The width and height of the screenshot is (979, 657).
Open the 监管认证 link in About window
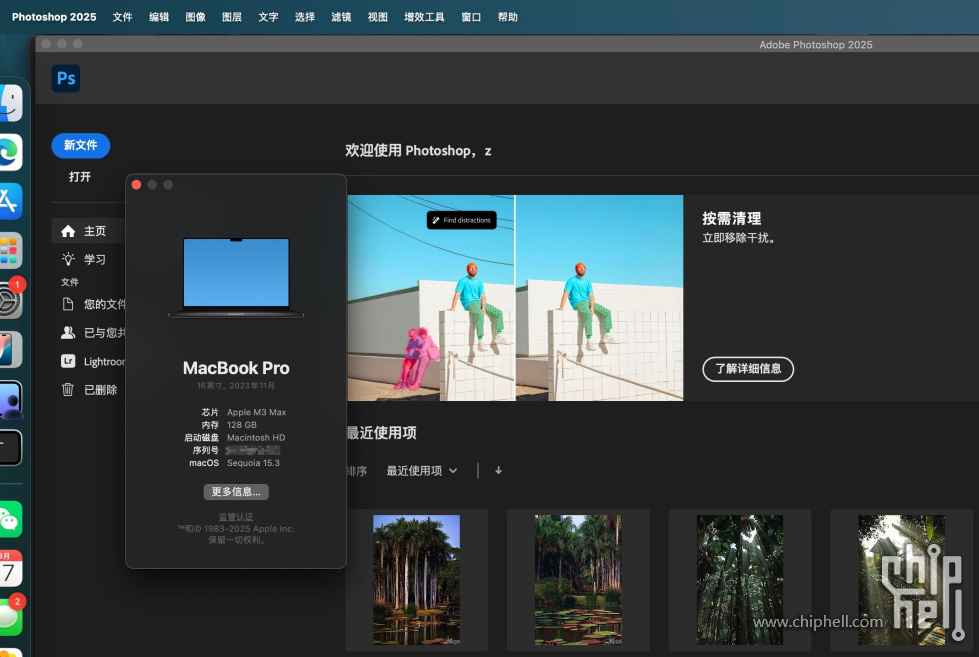point(236,516)
